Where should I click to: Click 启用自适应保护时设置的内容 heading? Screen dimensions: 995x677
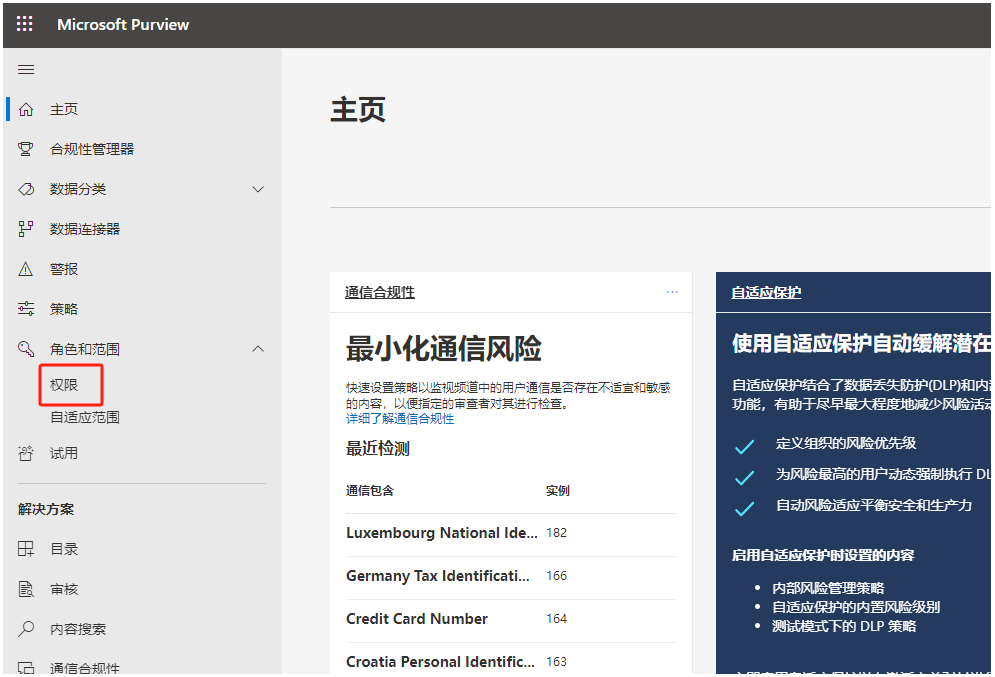(x=823, y=556)
